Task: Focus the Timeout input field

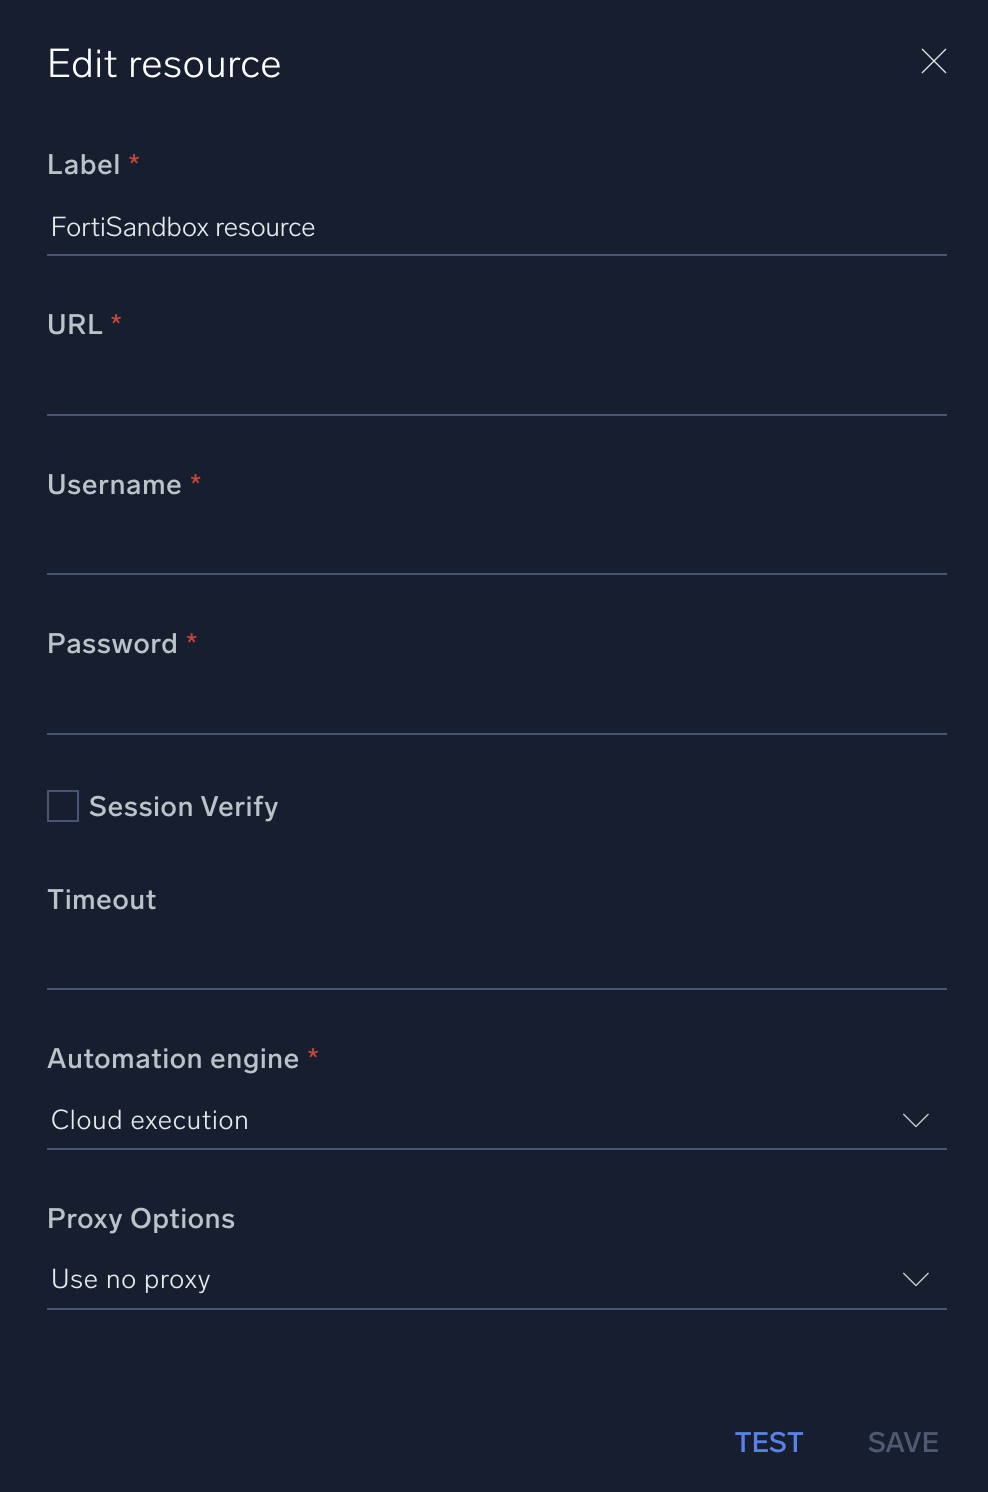Action: tap(496, 961)
